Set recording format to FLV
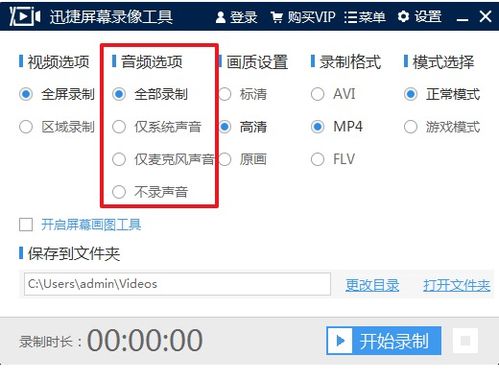The height and width of the screenshot is (380, 499). click(333, 159)
